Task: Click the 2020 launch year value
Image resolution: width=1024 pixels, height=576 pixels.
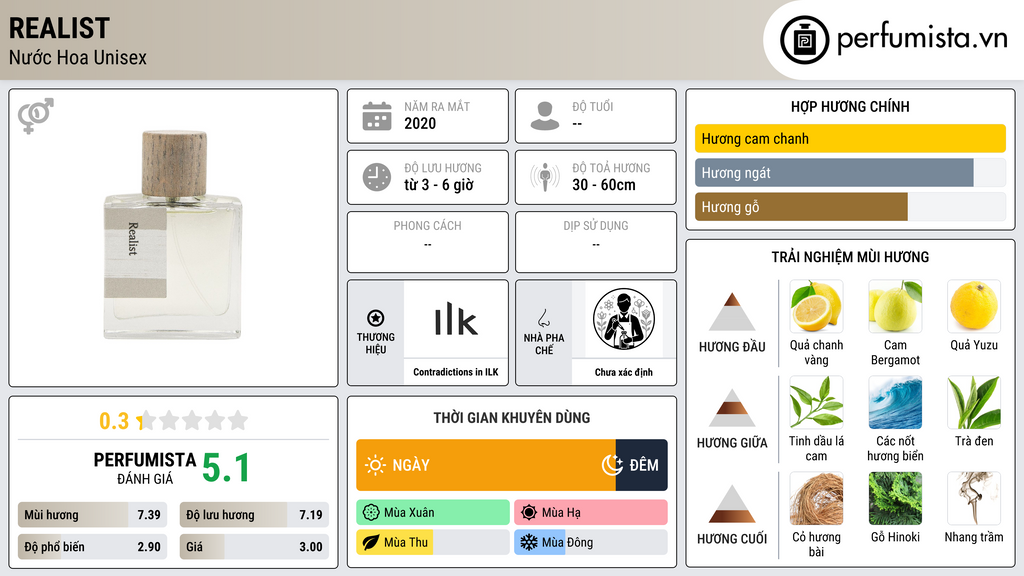Action: [420, 123]
